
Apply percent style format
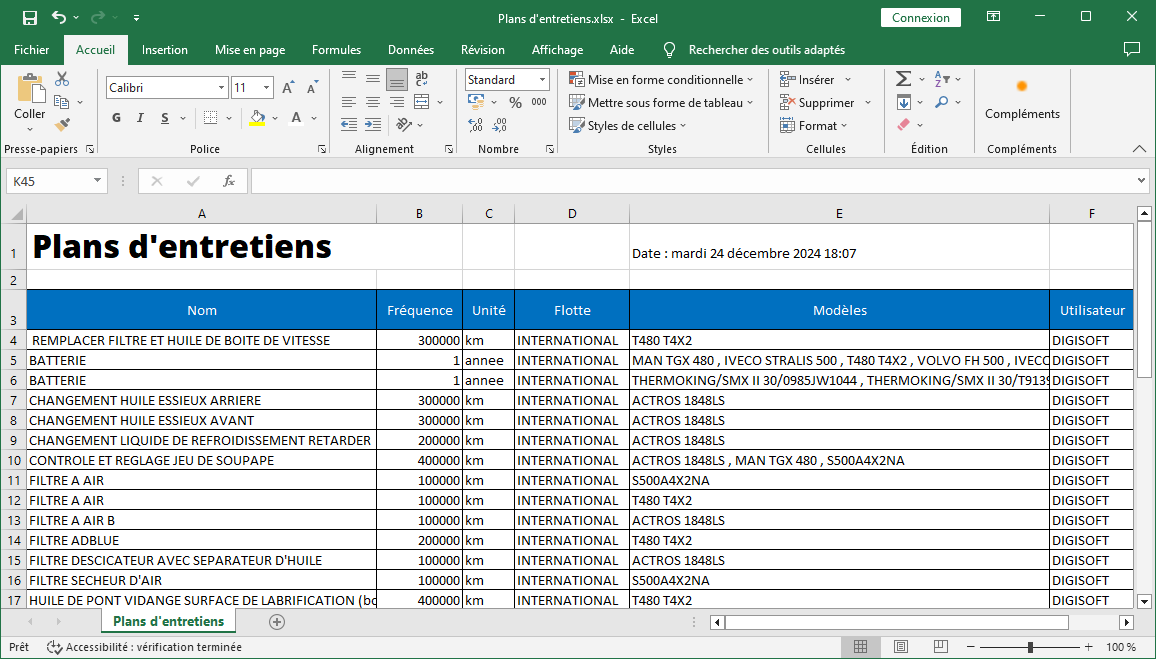[515, 102]
